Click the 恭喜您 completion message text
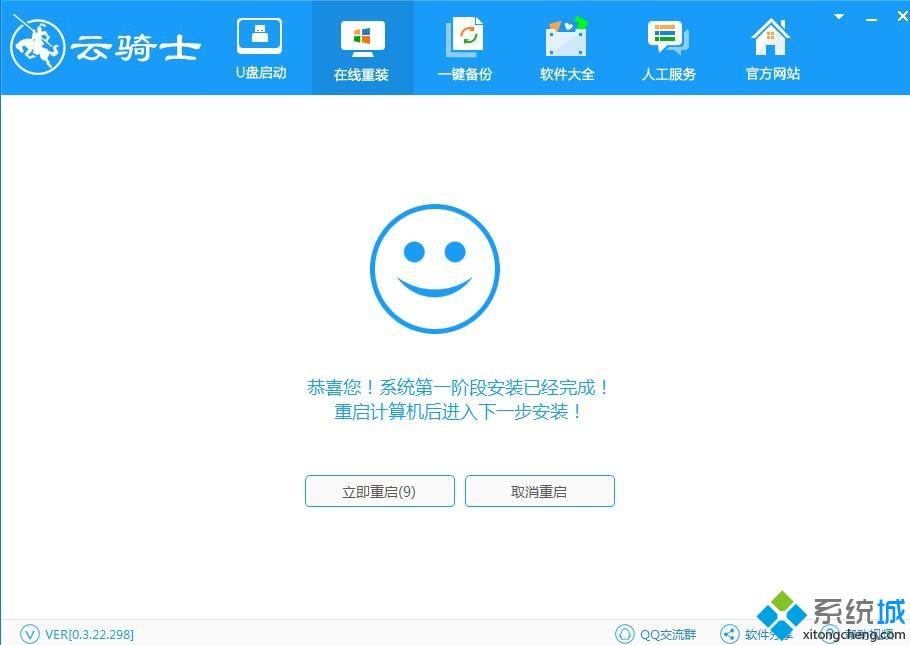910x645 pixels. (458, 388)
